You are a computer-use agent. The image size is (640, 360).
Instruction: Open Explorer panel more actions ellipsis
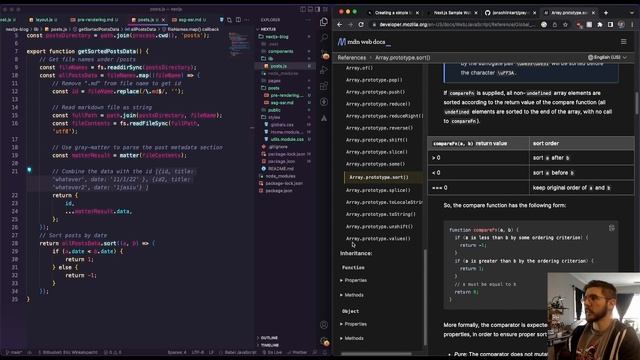[x=308, y=20]
